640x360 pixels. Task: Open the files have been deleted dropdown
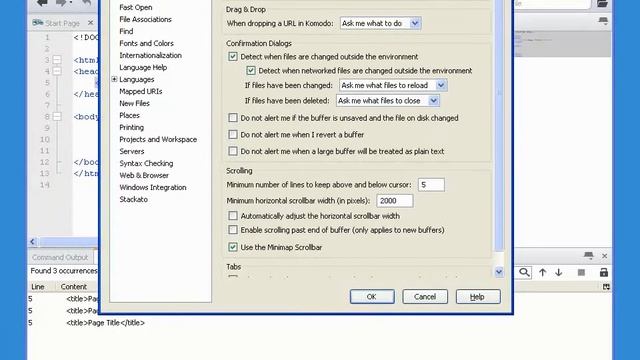[x=388, y=100]
